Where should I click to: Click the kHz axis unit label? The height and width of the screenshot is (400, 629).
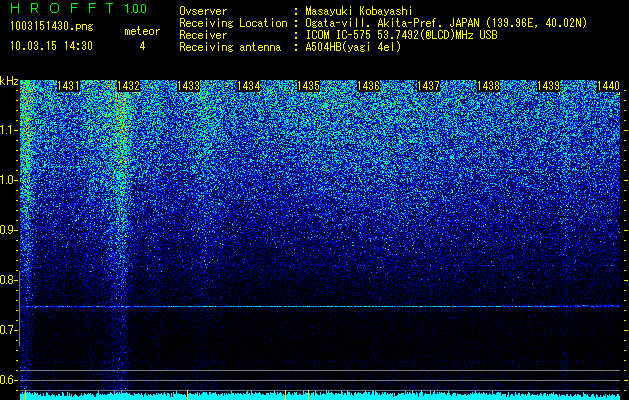click(9, 81)
